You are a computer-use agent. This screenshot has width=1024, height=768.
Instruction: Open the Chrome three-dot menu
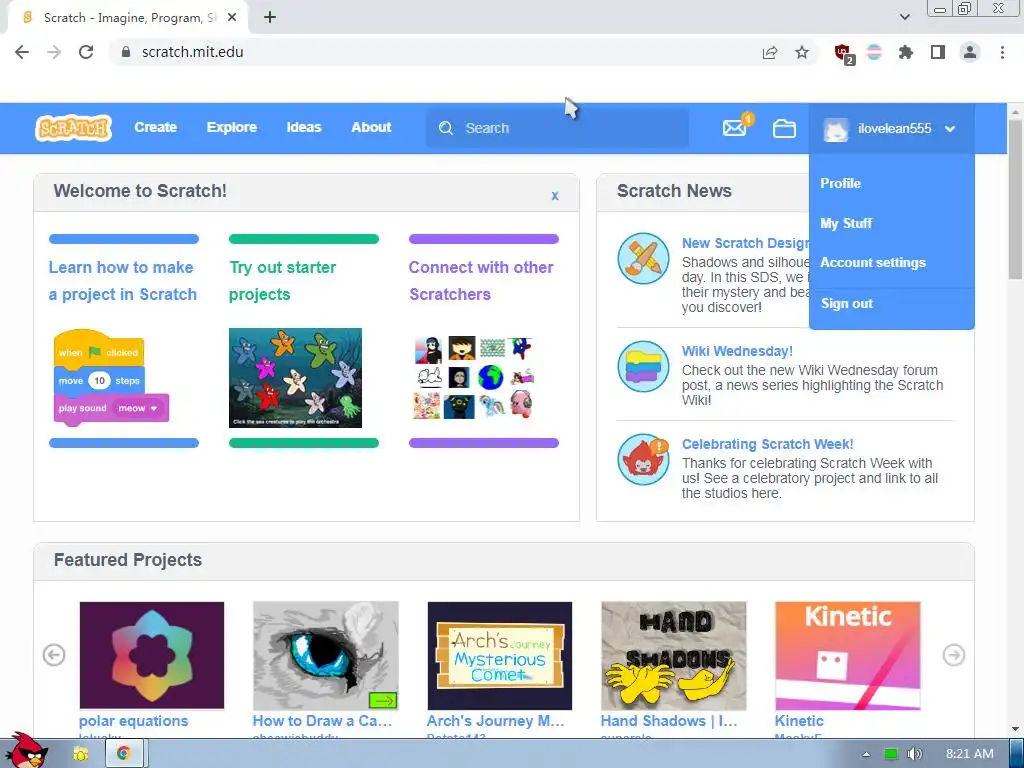pyautogui.click(x=1002, y=52)
